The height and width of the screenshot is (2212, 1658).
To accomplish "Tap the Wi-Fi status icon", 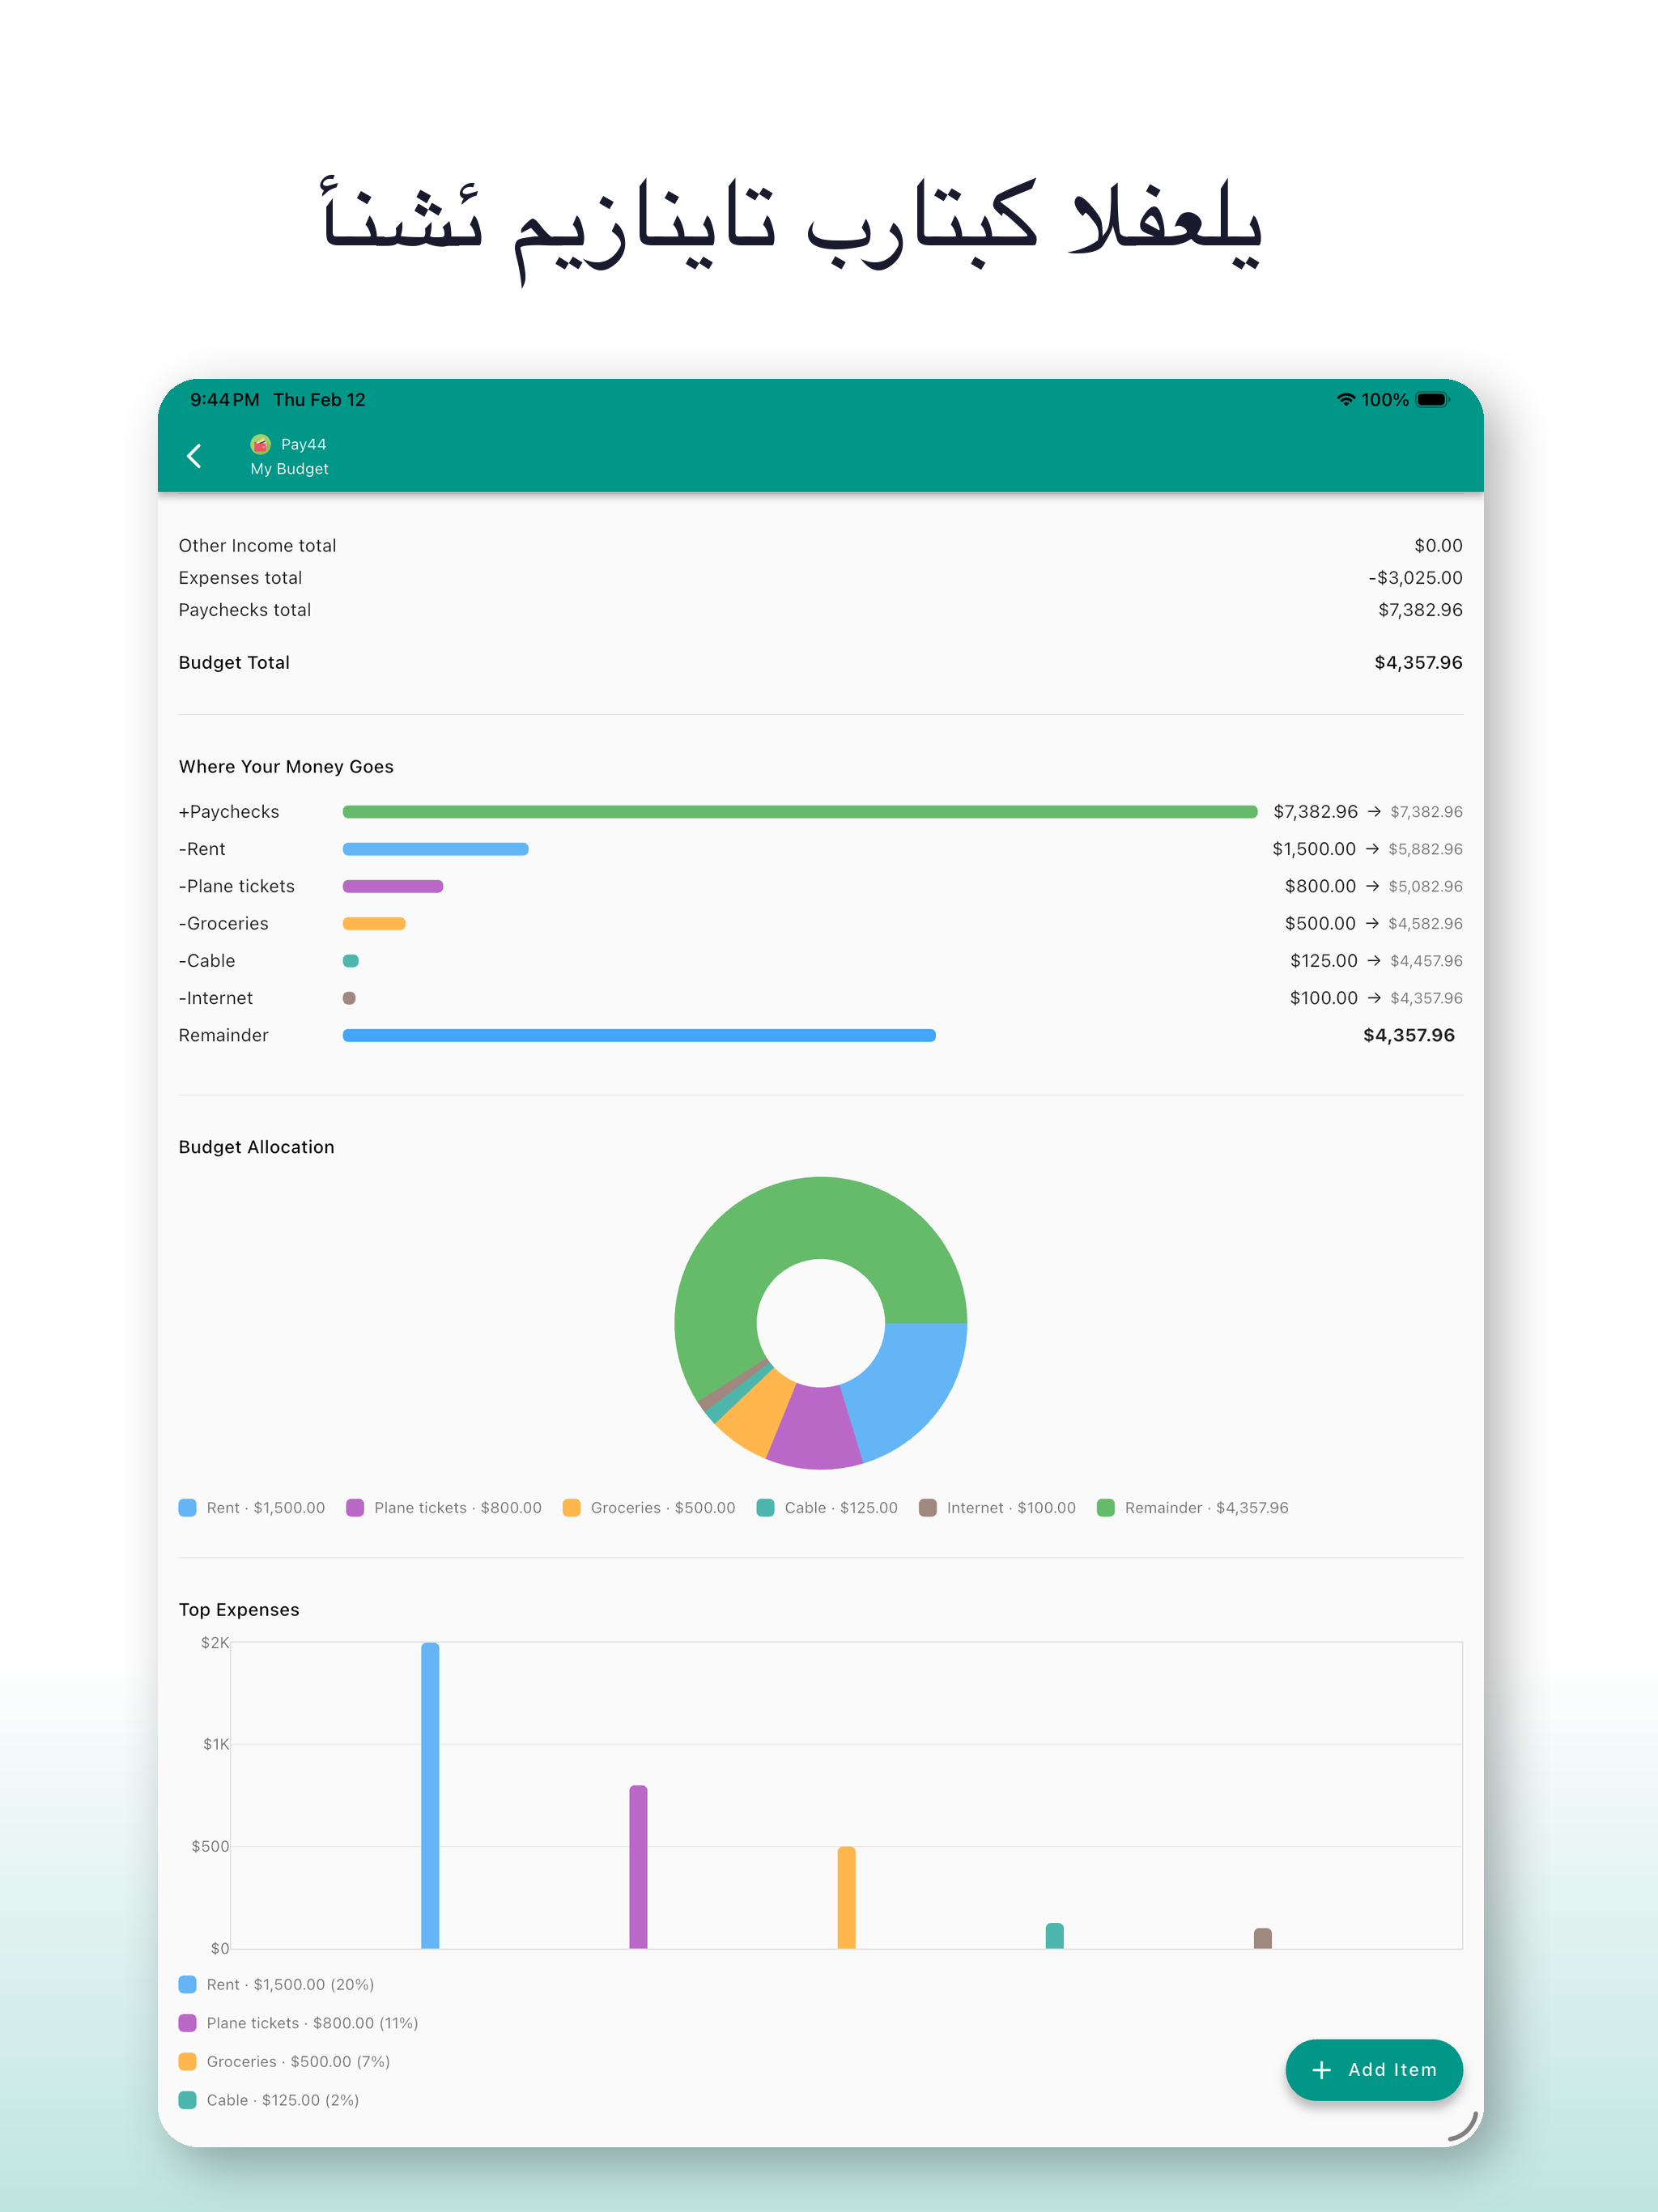I will click(x=1346, y=399).
